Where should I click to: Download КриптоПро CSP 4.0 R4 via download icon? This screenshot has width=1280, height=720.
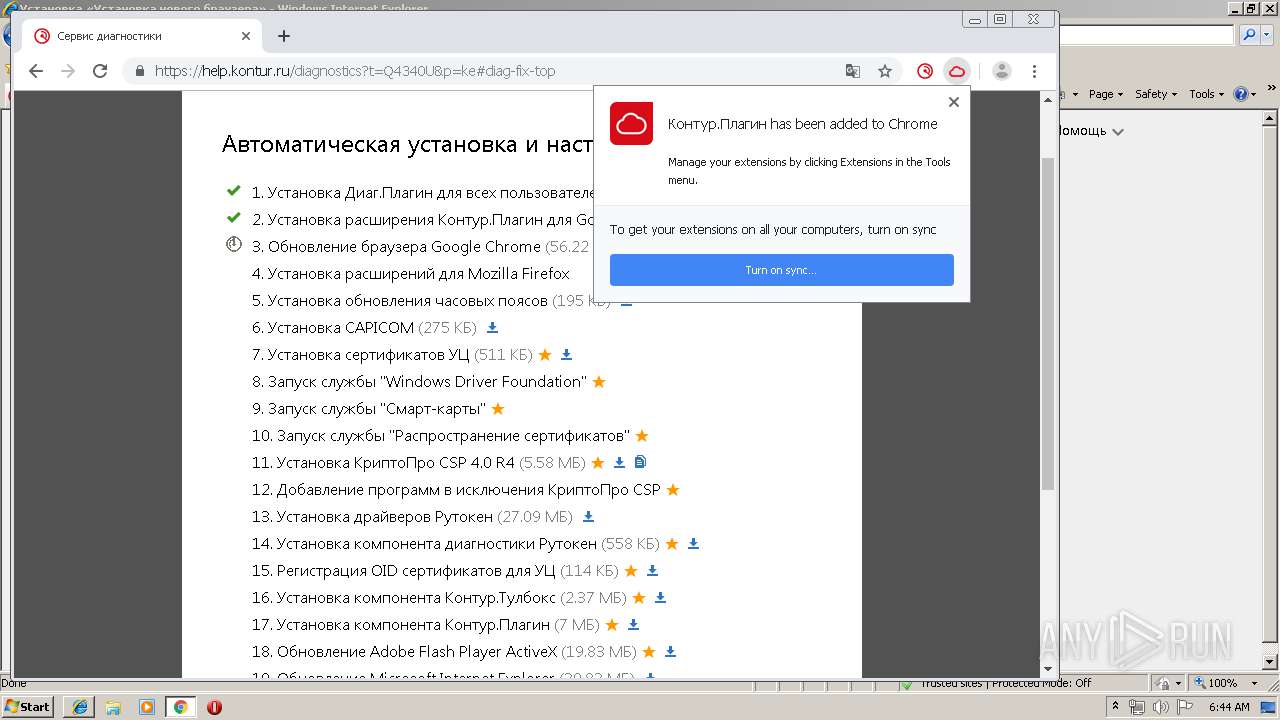pyautogui.click(x=619, y=463)
